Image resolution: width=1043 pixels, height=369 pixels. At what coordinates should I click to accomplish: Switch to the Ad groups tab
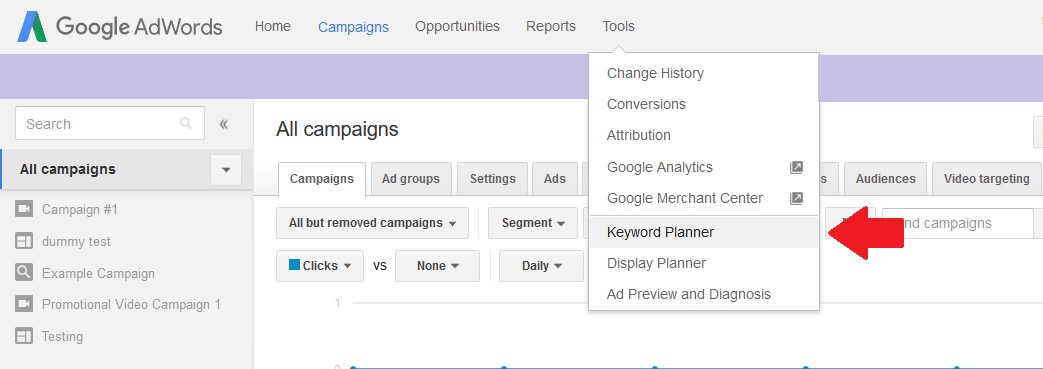tap(410, 179)
